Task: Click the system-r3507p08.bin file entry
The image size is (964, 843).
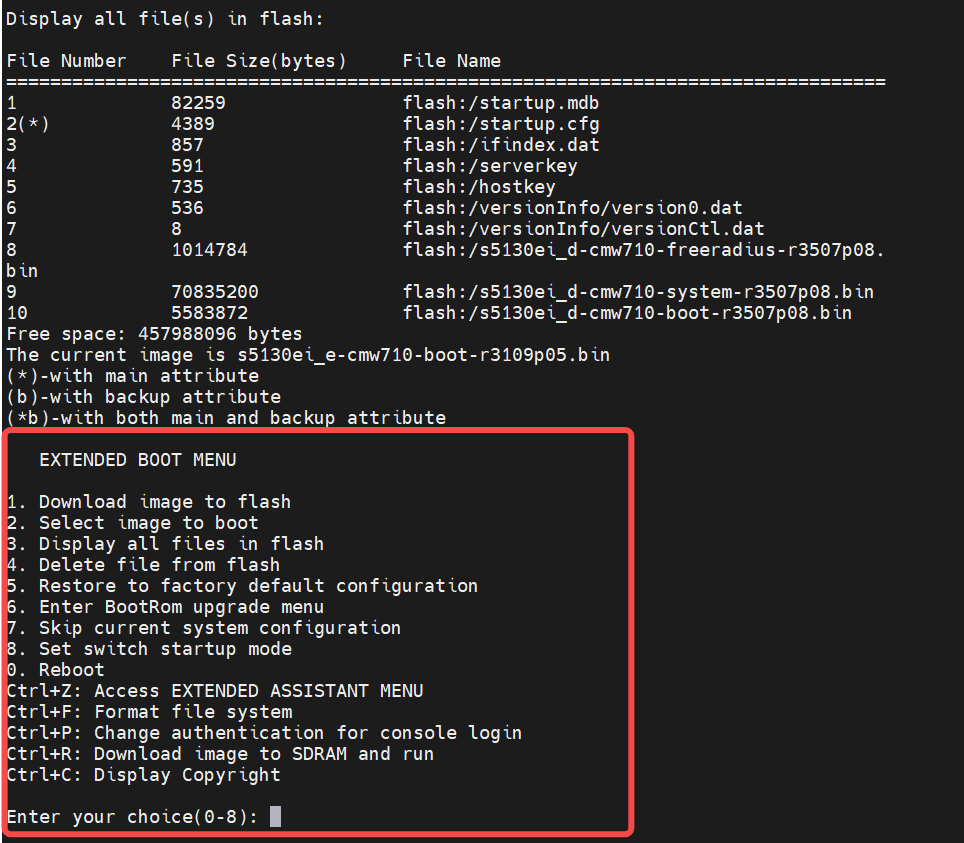Action: pos(638,292)
